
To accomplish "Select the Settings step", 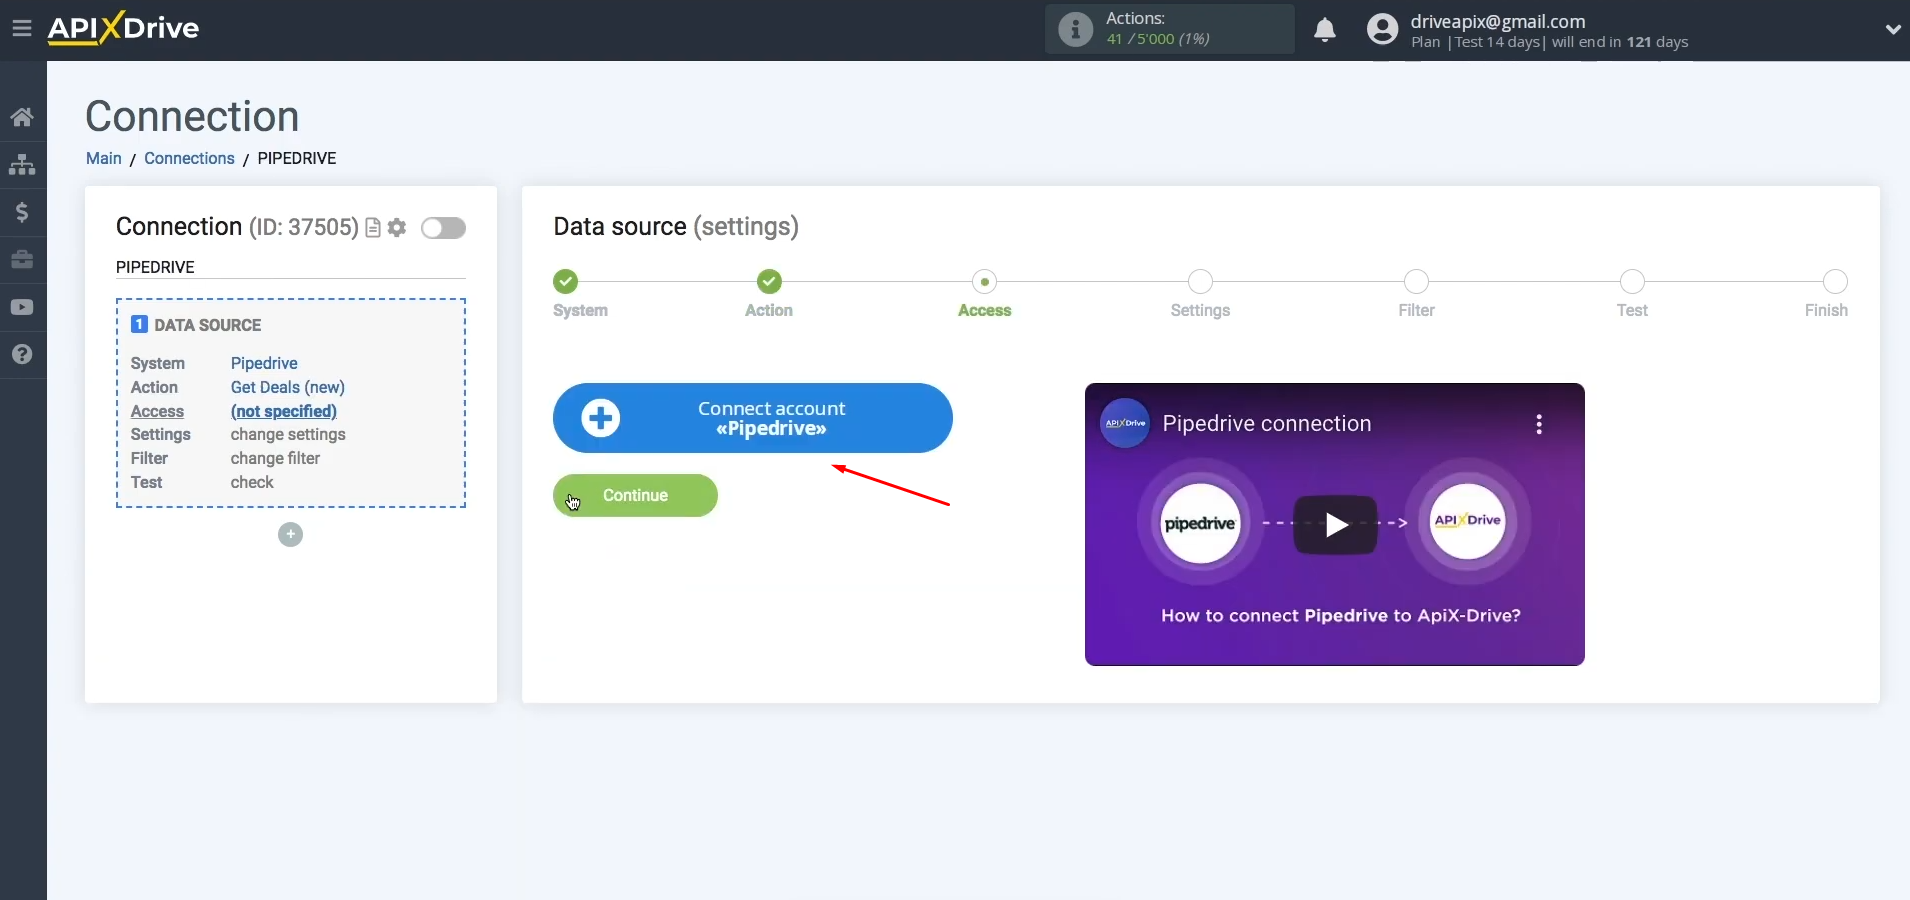I will coord(1201,282).
